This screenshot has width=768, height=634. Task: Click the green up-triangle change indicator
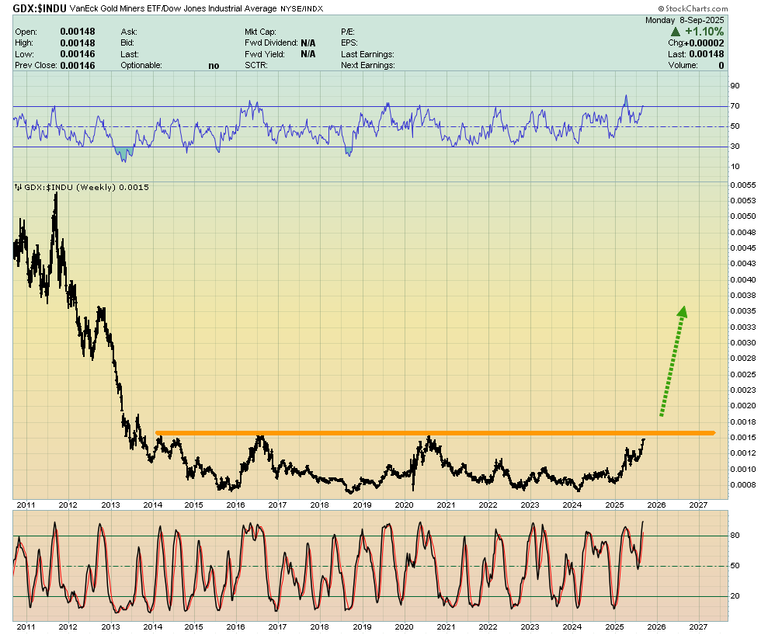pos(675,31)
